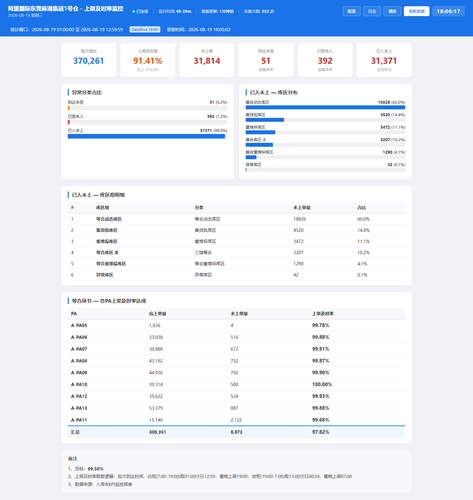Open the 日志 button in the header

(x=372, y=11)
